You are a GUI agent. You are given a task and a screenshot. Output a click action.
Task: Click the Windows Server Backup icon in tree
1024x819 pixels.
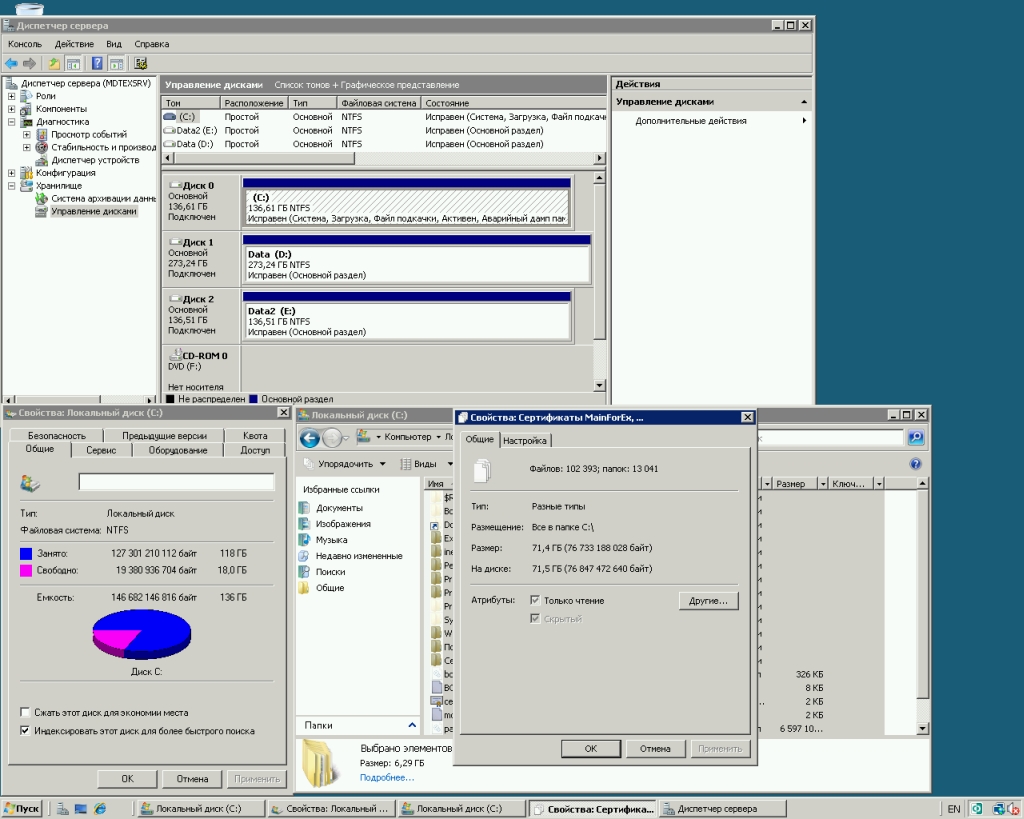coord(41,199)
